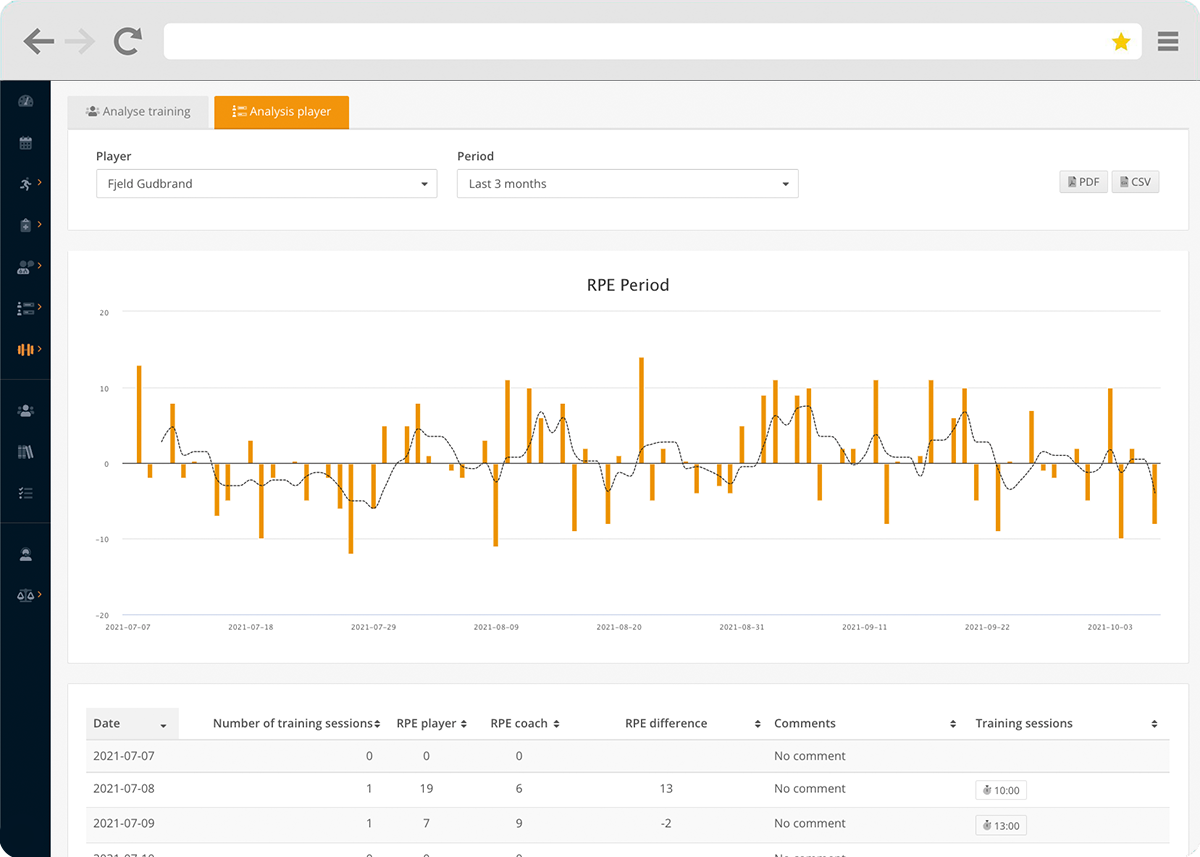Open the checklist tasks icon in sidebar
The image size is (1200, 857).
point(26,493)
